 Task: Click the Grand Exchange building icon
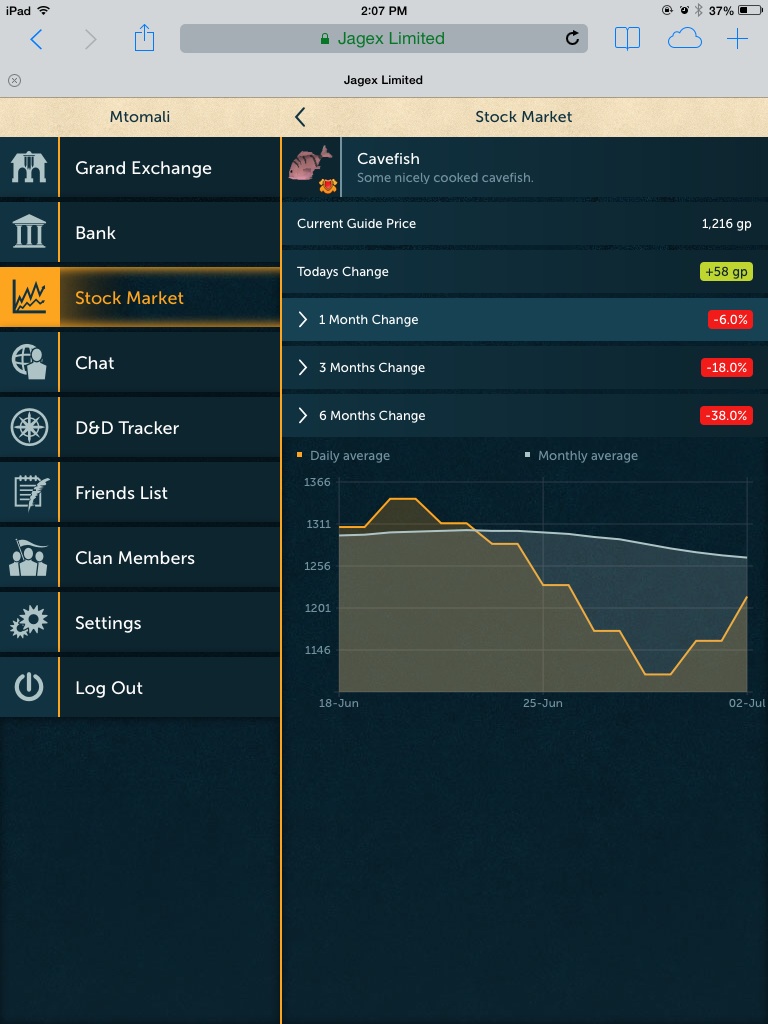click(x=29, y=168)
